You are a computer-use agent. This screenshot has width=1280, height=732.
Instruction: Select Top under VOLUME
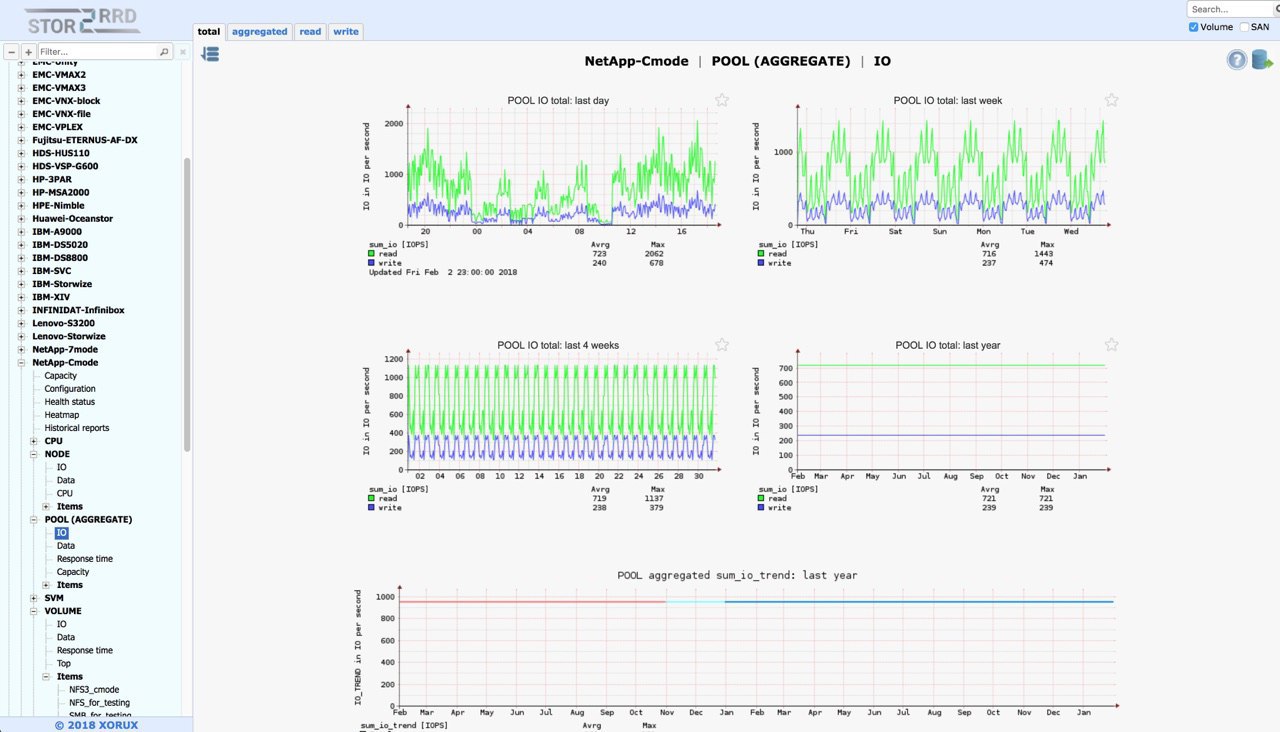64,663
